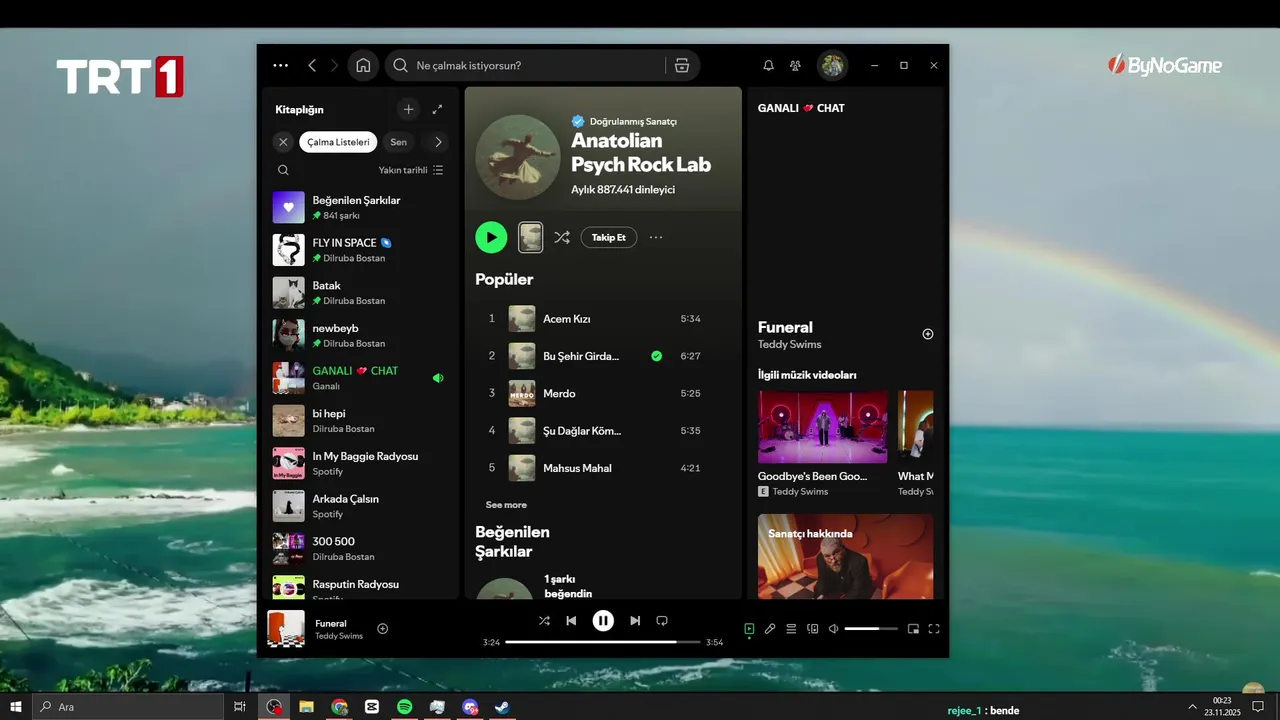Open In My Baggie Radyosu
This screenshot has width=1280, height=720.
[359, 463]
